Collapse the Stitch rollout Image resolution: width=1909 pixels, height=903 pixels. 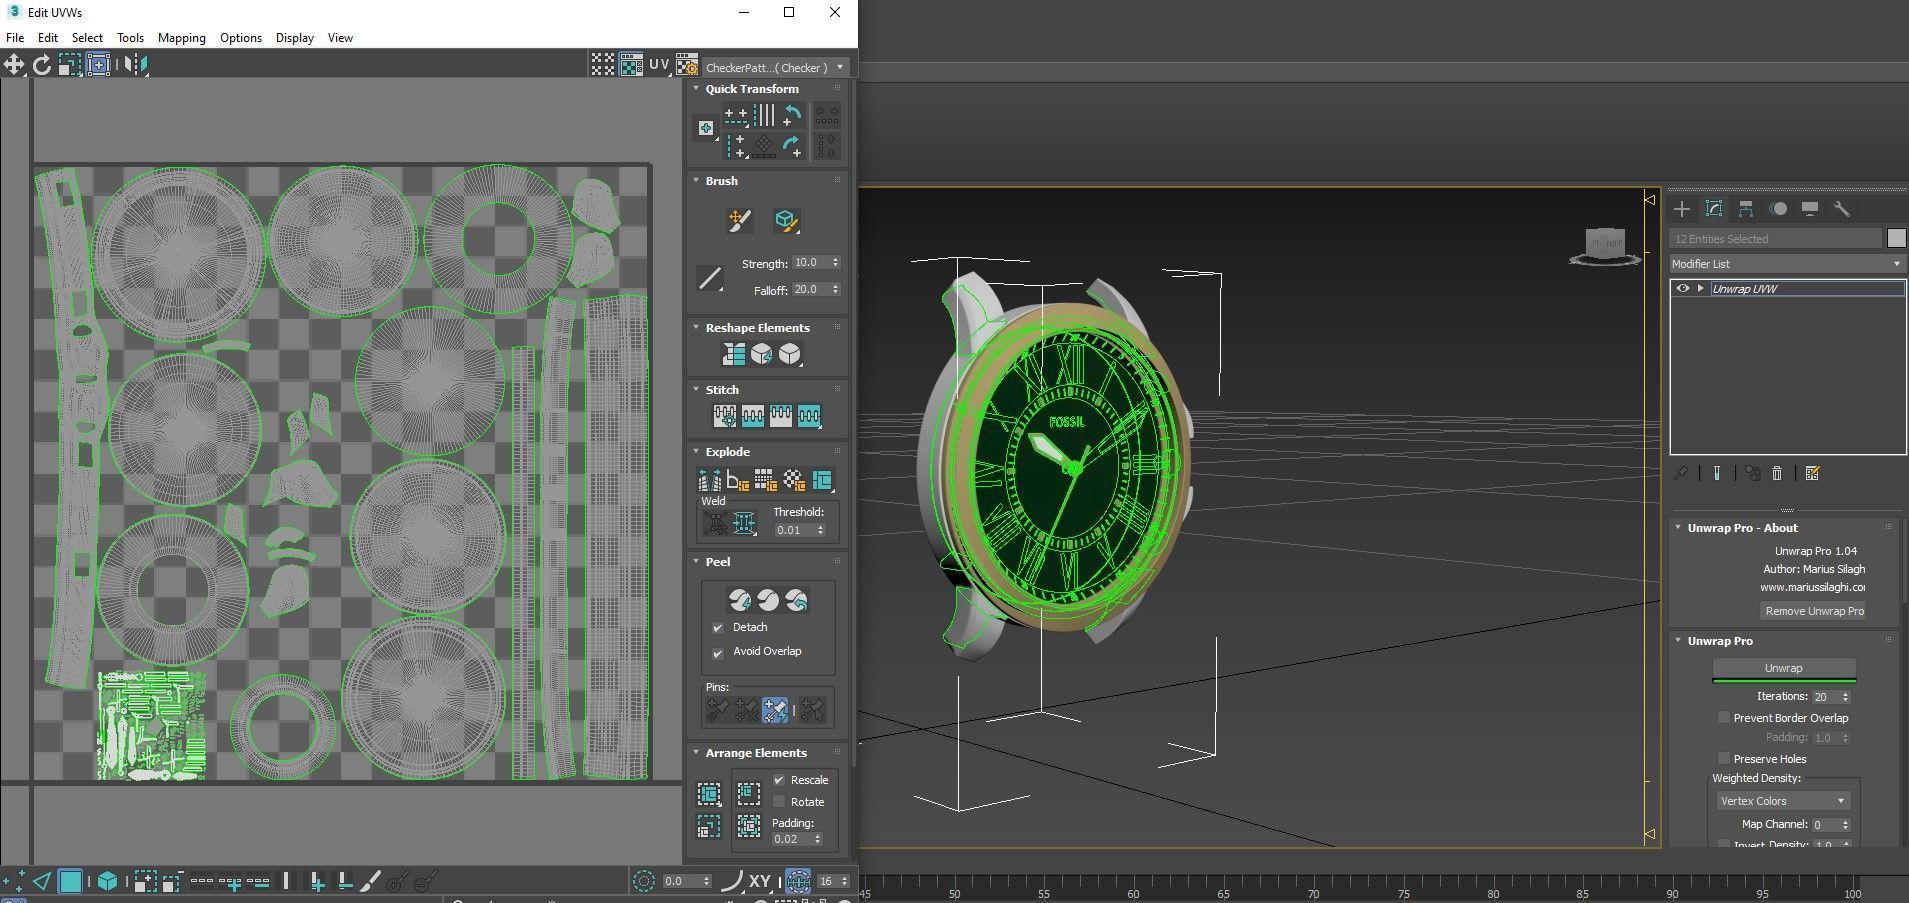pyautogui.click(x=696, y=390)
